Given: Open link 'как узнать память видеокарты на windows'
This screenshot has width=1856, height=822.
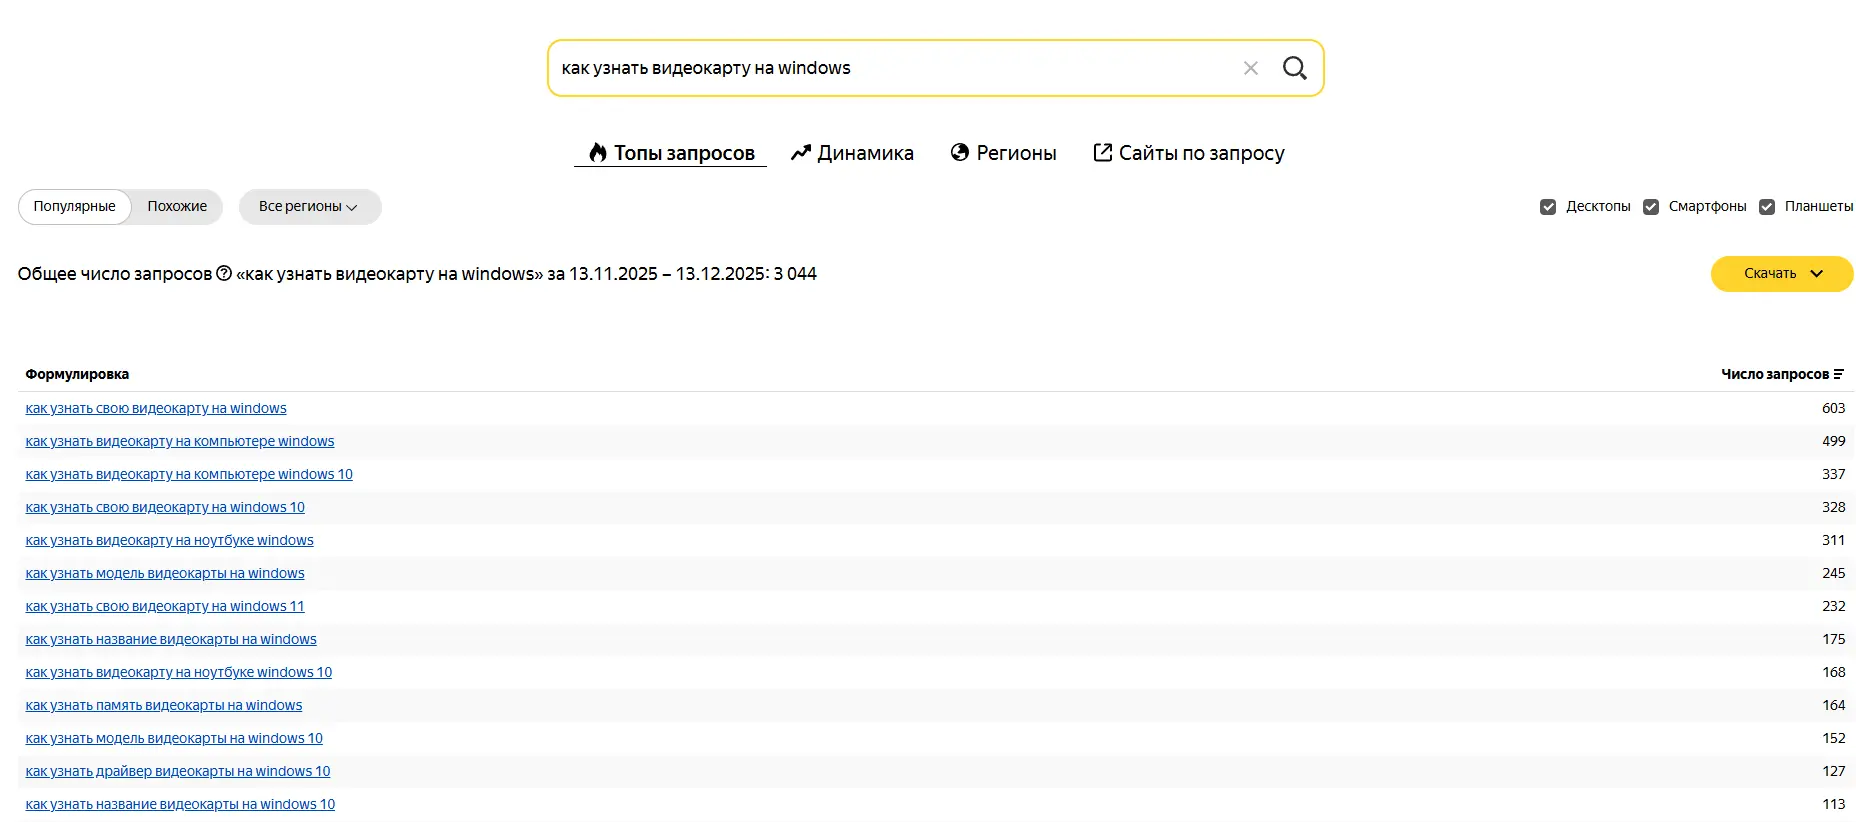Looking at the screenshot, I should [164, 705].
